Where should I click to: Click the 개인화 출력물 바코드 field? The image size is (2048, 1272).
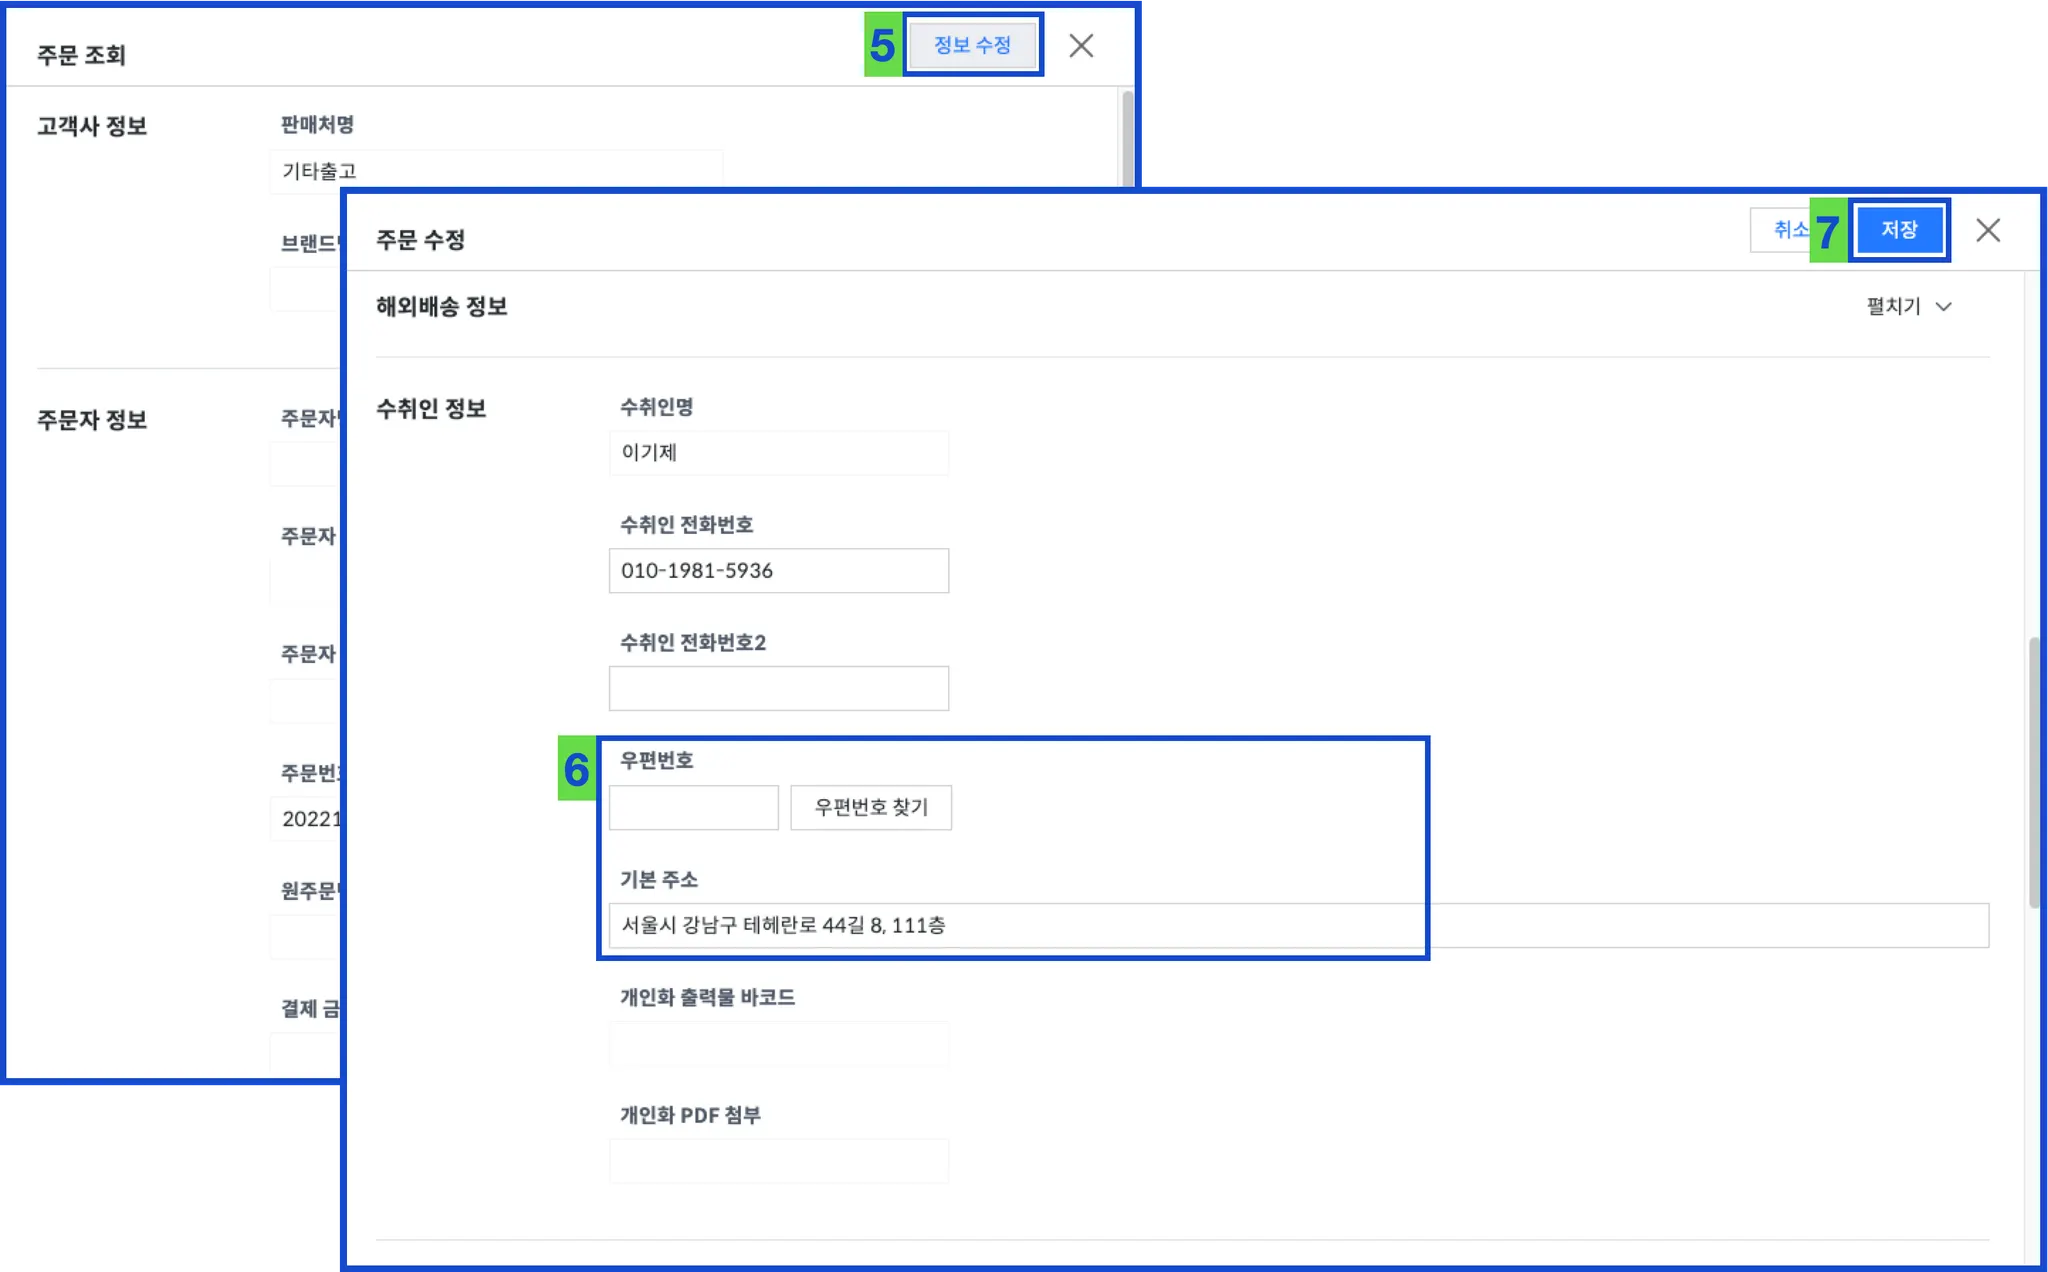778,1044
